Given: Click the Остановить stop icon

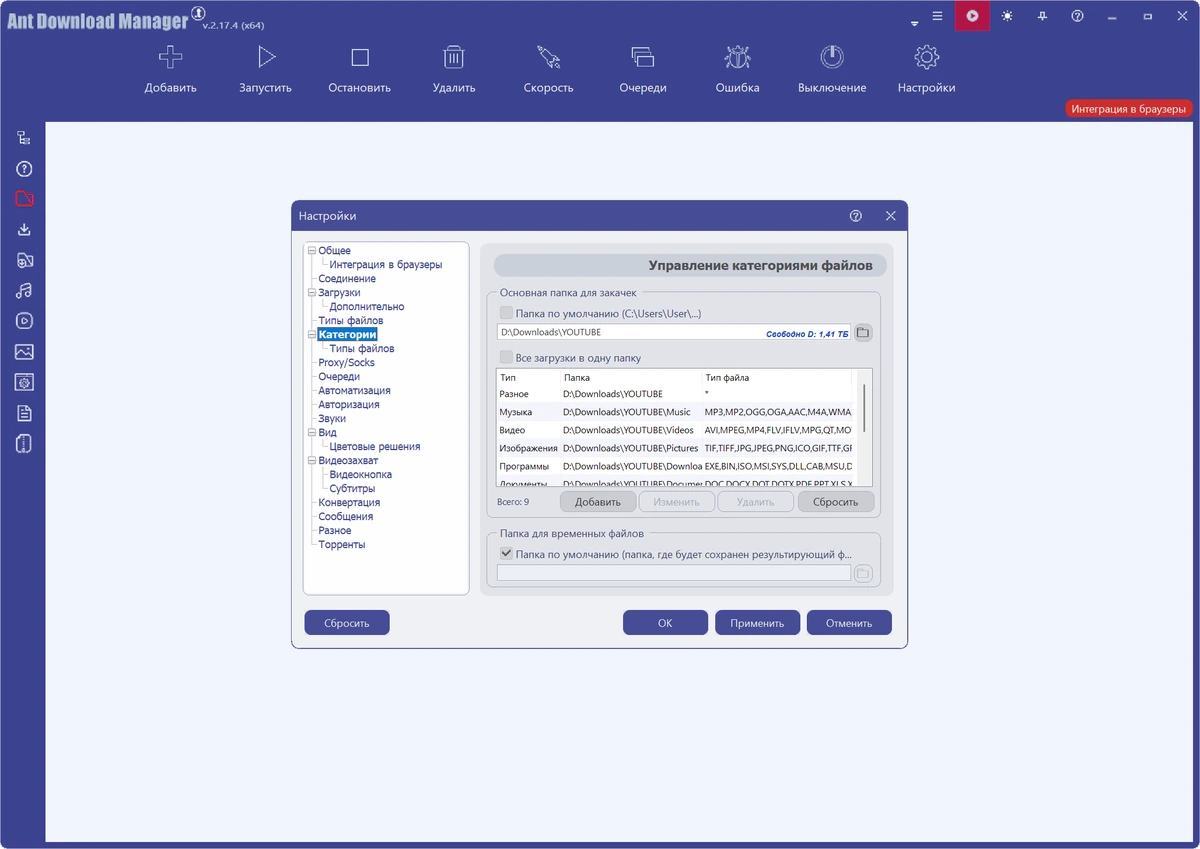Looking at the screenshot, I should coord(360,57).
